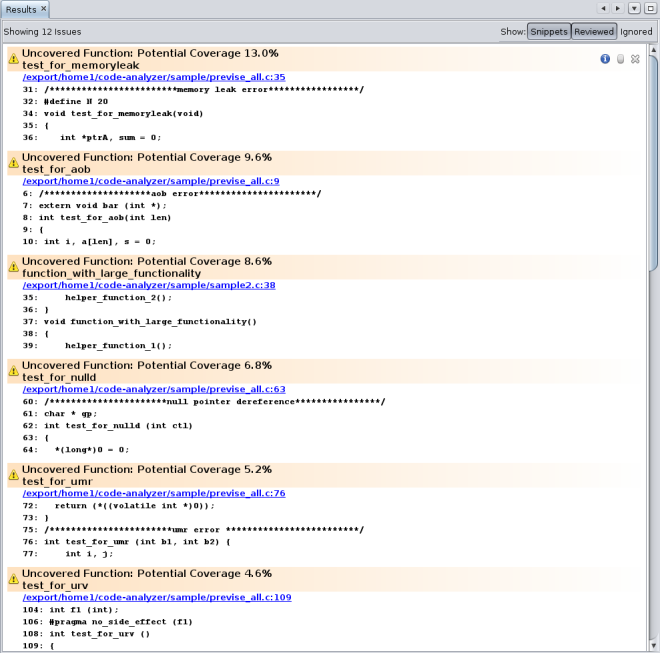Select issue header Potential Coverage 5.2%

tap(327, 475)
